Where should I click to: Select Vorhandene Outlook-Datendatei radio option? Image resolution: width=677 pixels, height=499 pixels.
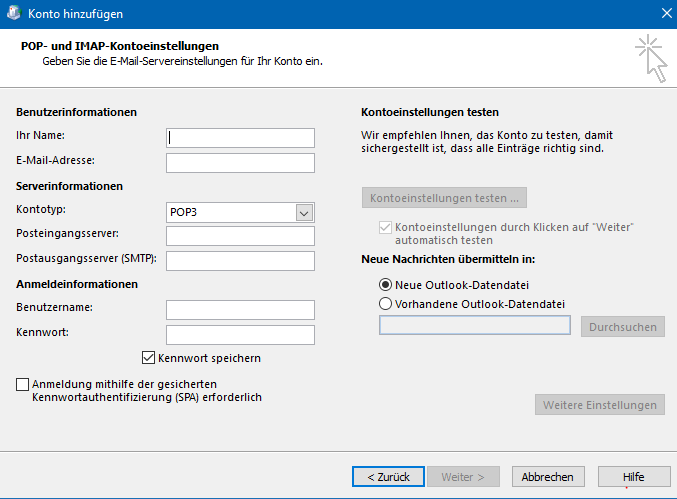pyautogui.click(x=386, y=304)
